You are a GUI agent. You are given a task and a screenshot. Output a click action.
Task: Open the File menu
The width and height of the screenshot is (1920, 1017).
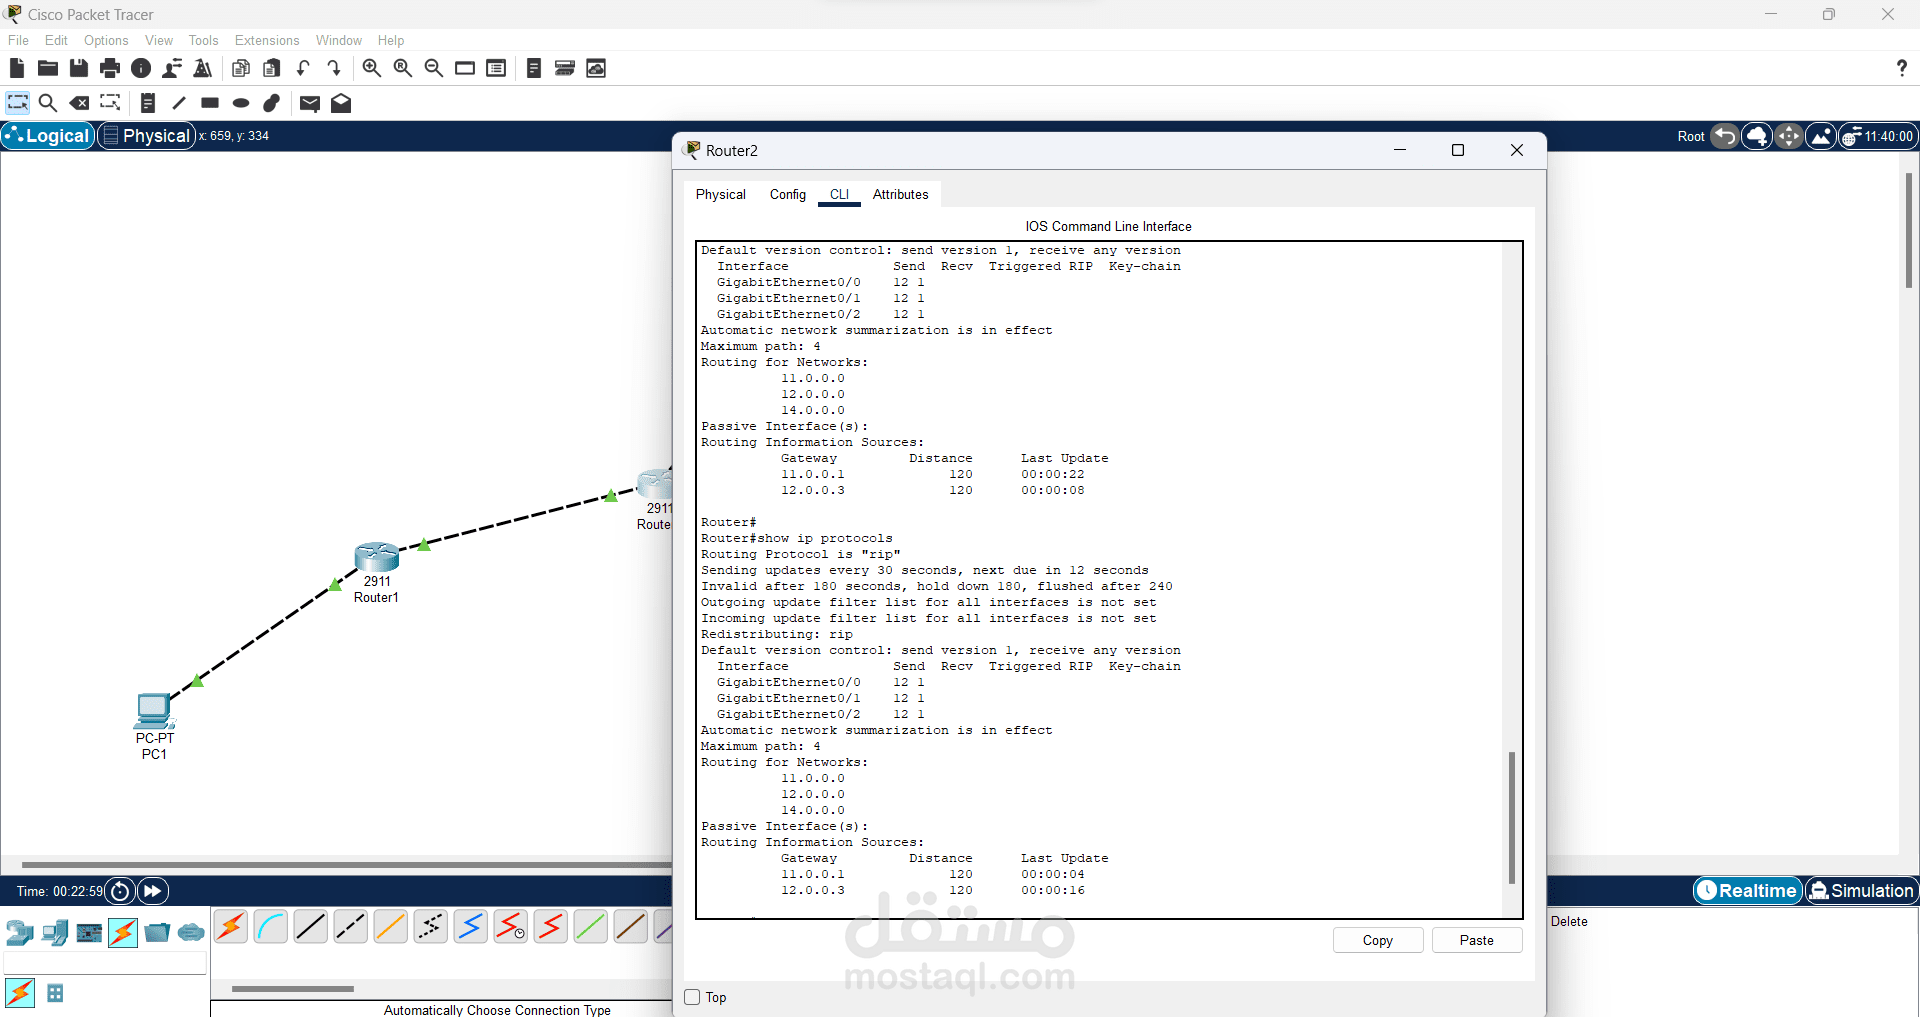pos(18,40)
